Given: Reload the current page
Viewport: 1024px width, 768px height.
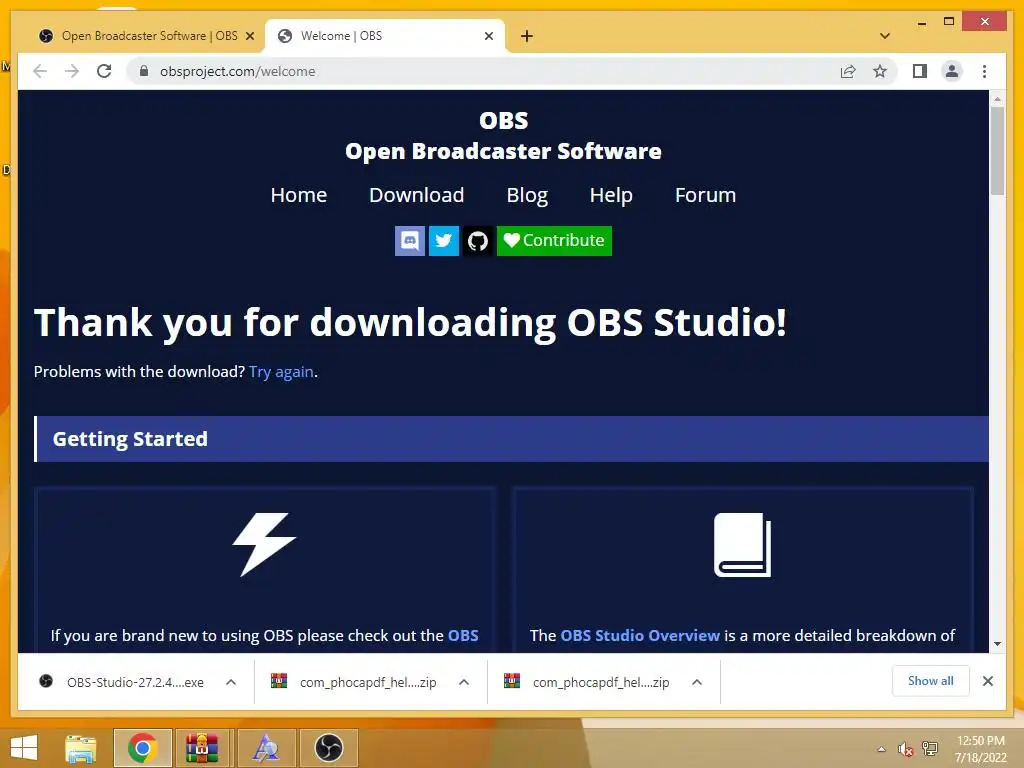Looking at the screenshot, I should [104, 71].
